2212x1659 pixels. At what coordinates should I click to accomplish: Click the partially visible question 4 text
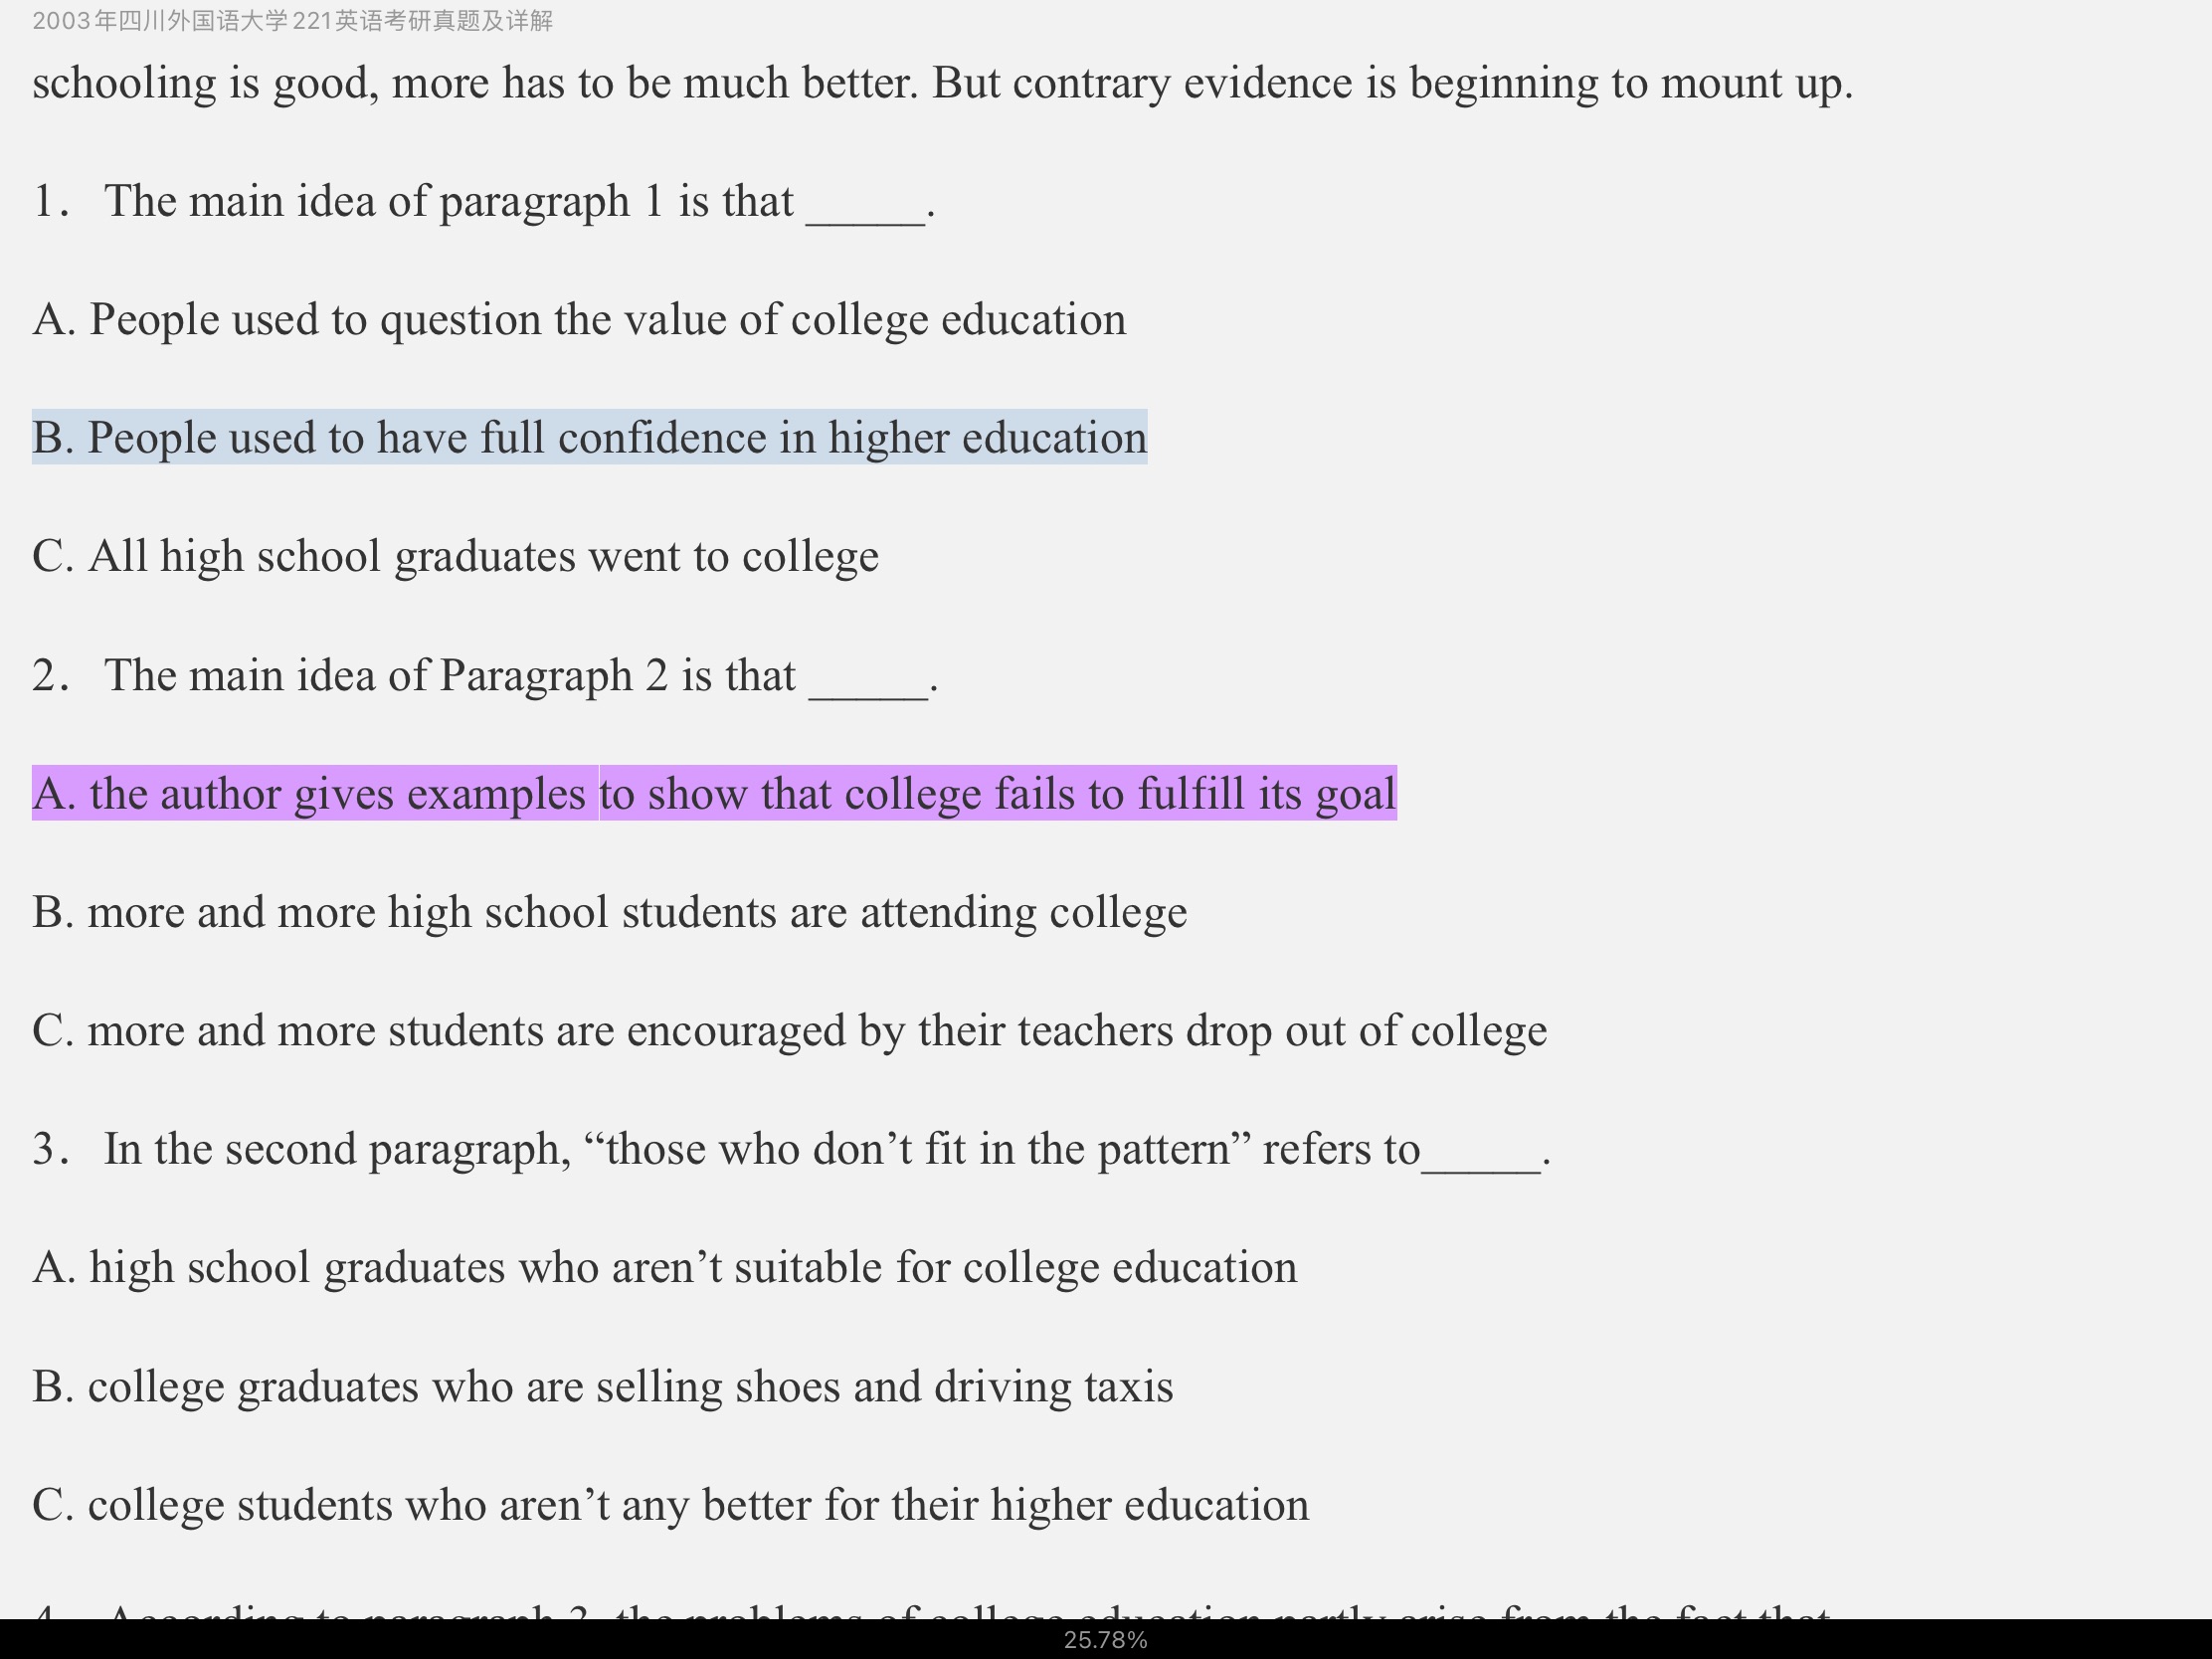click(x=930, y=1608)
